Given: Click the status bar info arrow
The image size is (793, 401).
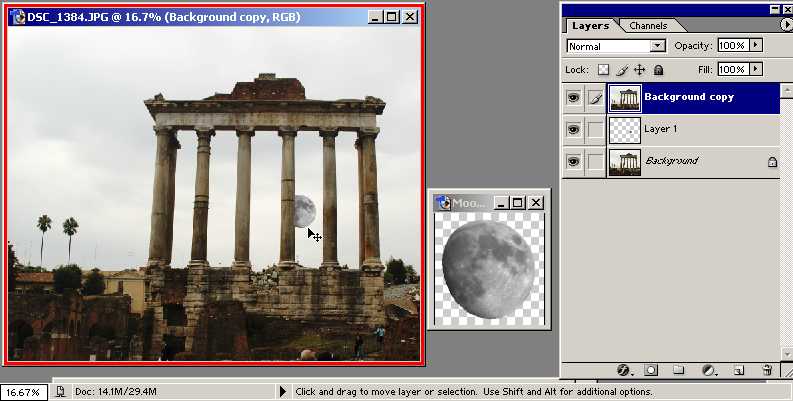Looking at the screenshot, I should click(282, 392).
